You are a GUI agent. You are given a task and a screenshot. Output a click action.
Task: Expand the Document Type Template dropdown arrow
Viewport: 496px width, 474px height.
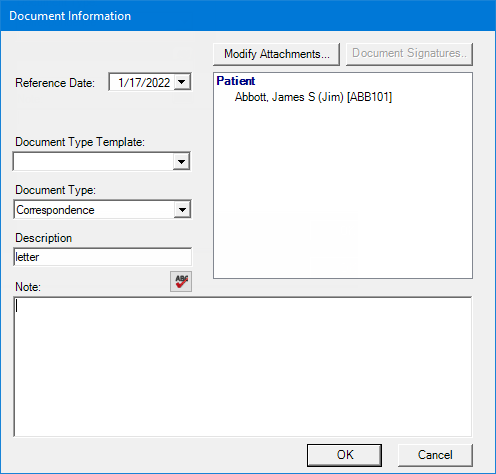point(181,162)
